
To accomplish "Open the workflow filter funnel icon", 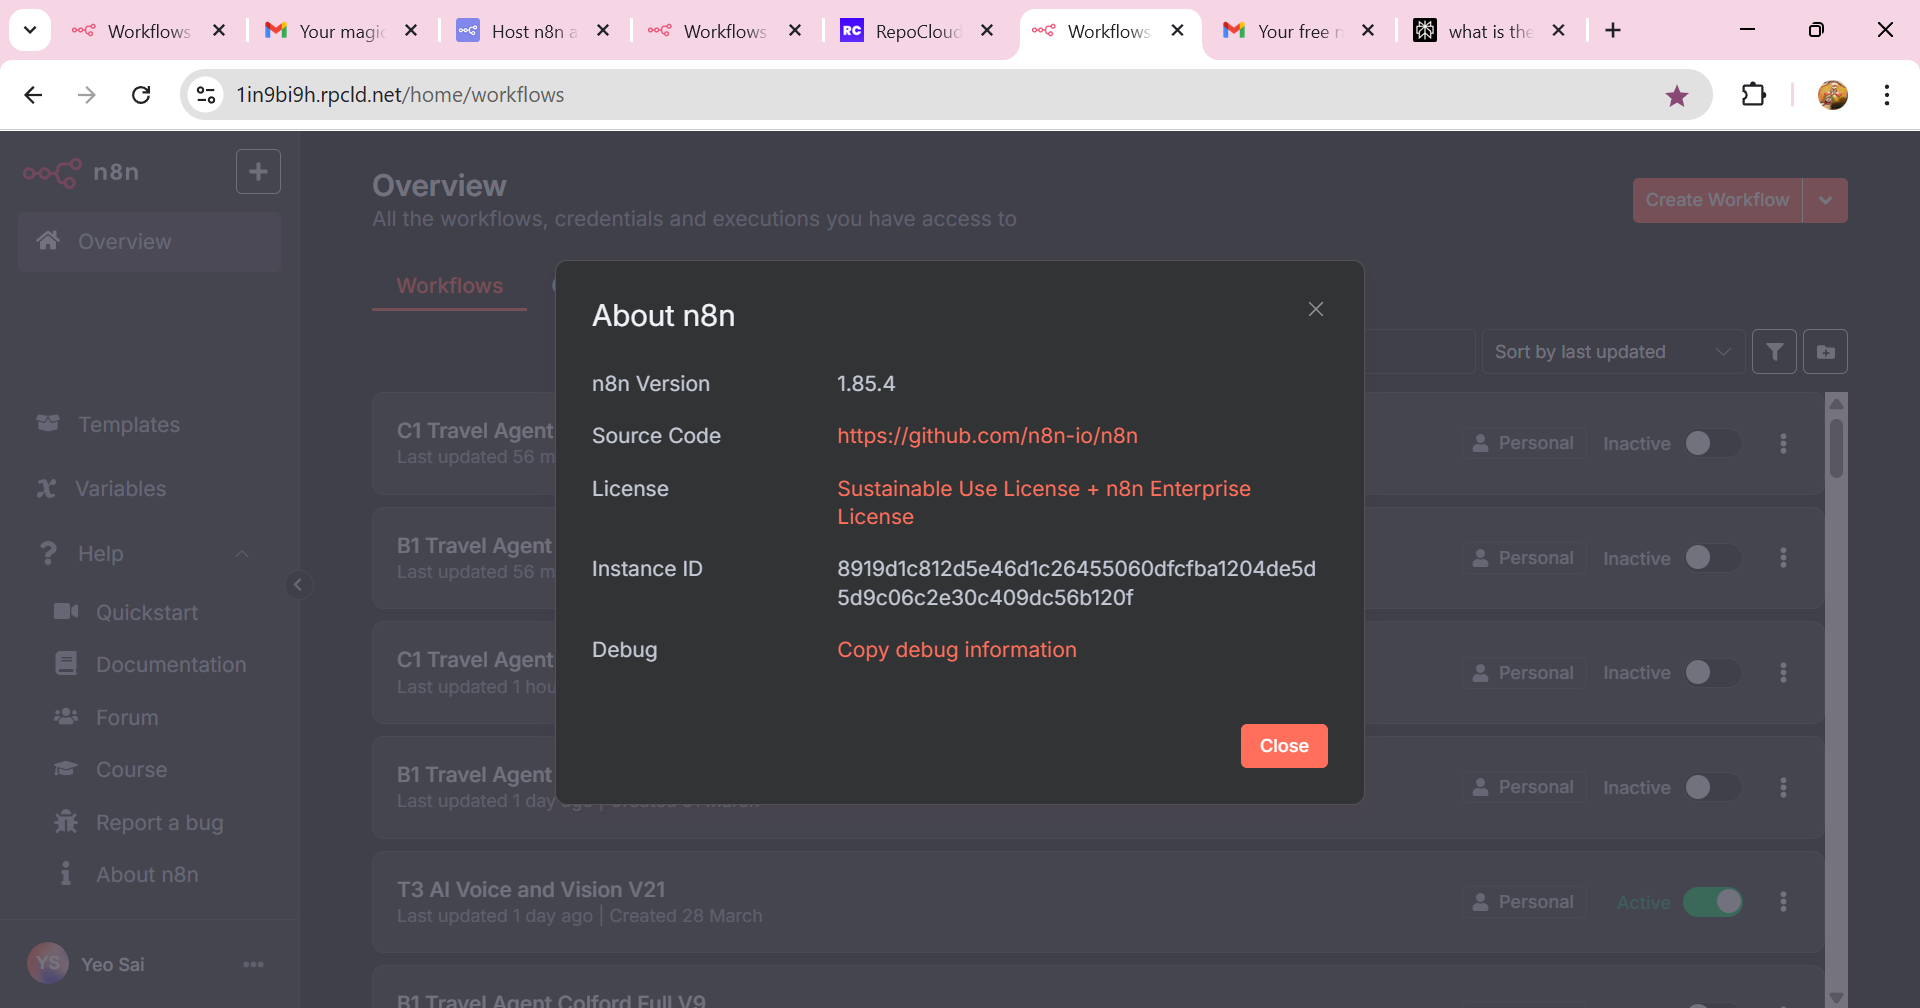I will (x=1774, y=352).
